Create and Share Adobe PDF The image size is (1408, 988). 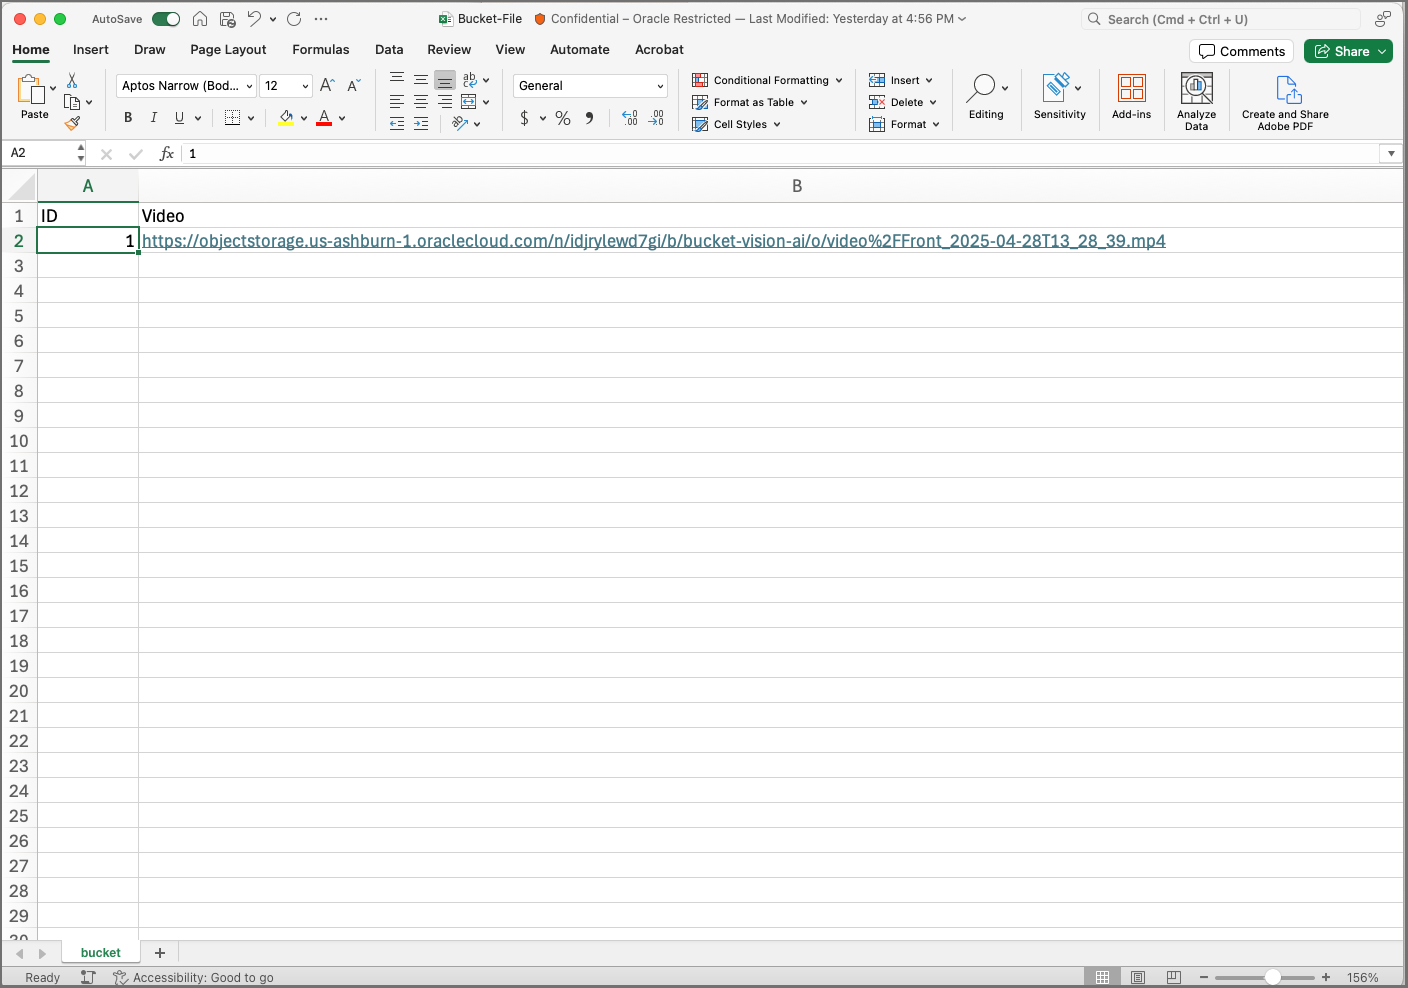tap(1284, 97)
